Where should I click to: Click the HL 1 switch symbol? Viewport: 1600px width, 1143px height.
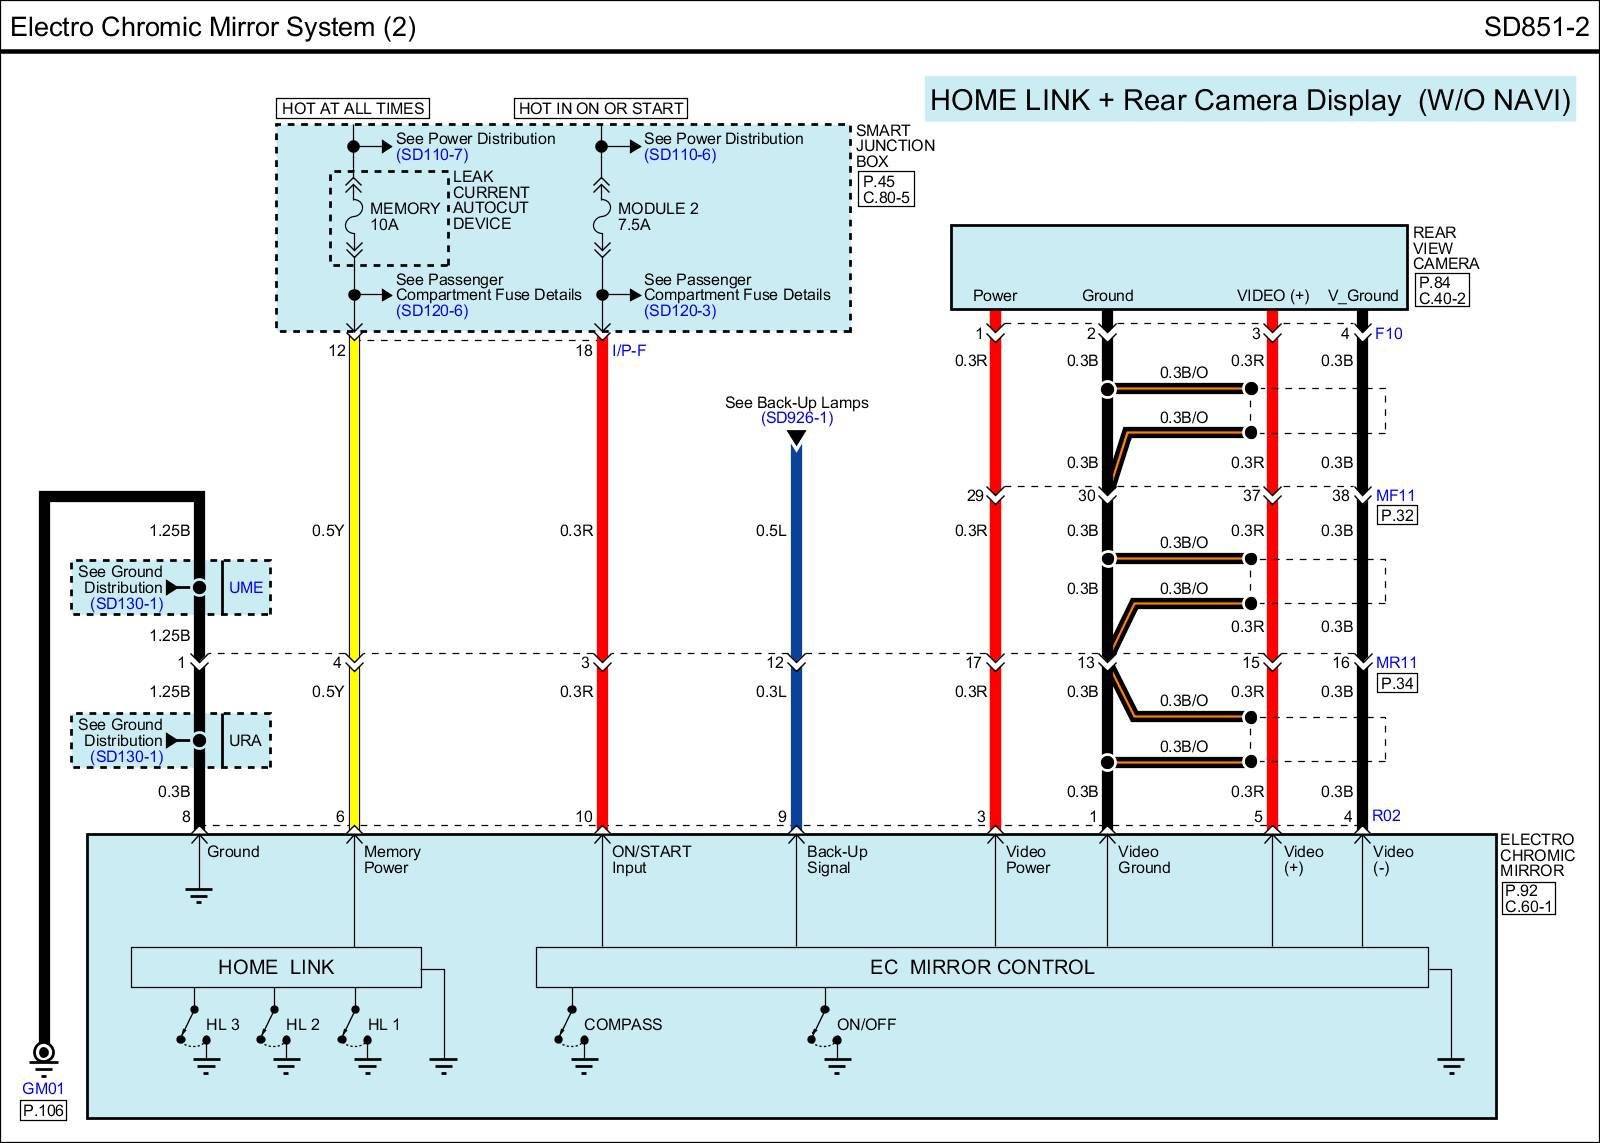[x=349, y=1025]
